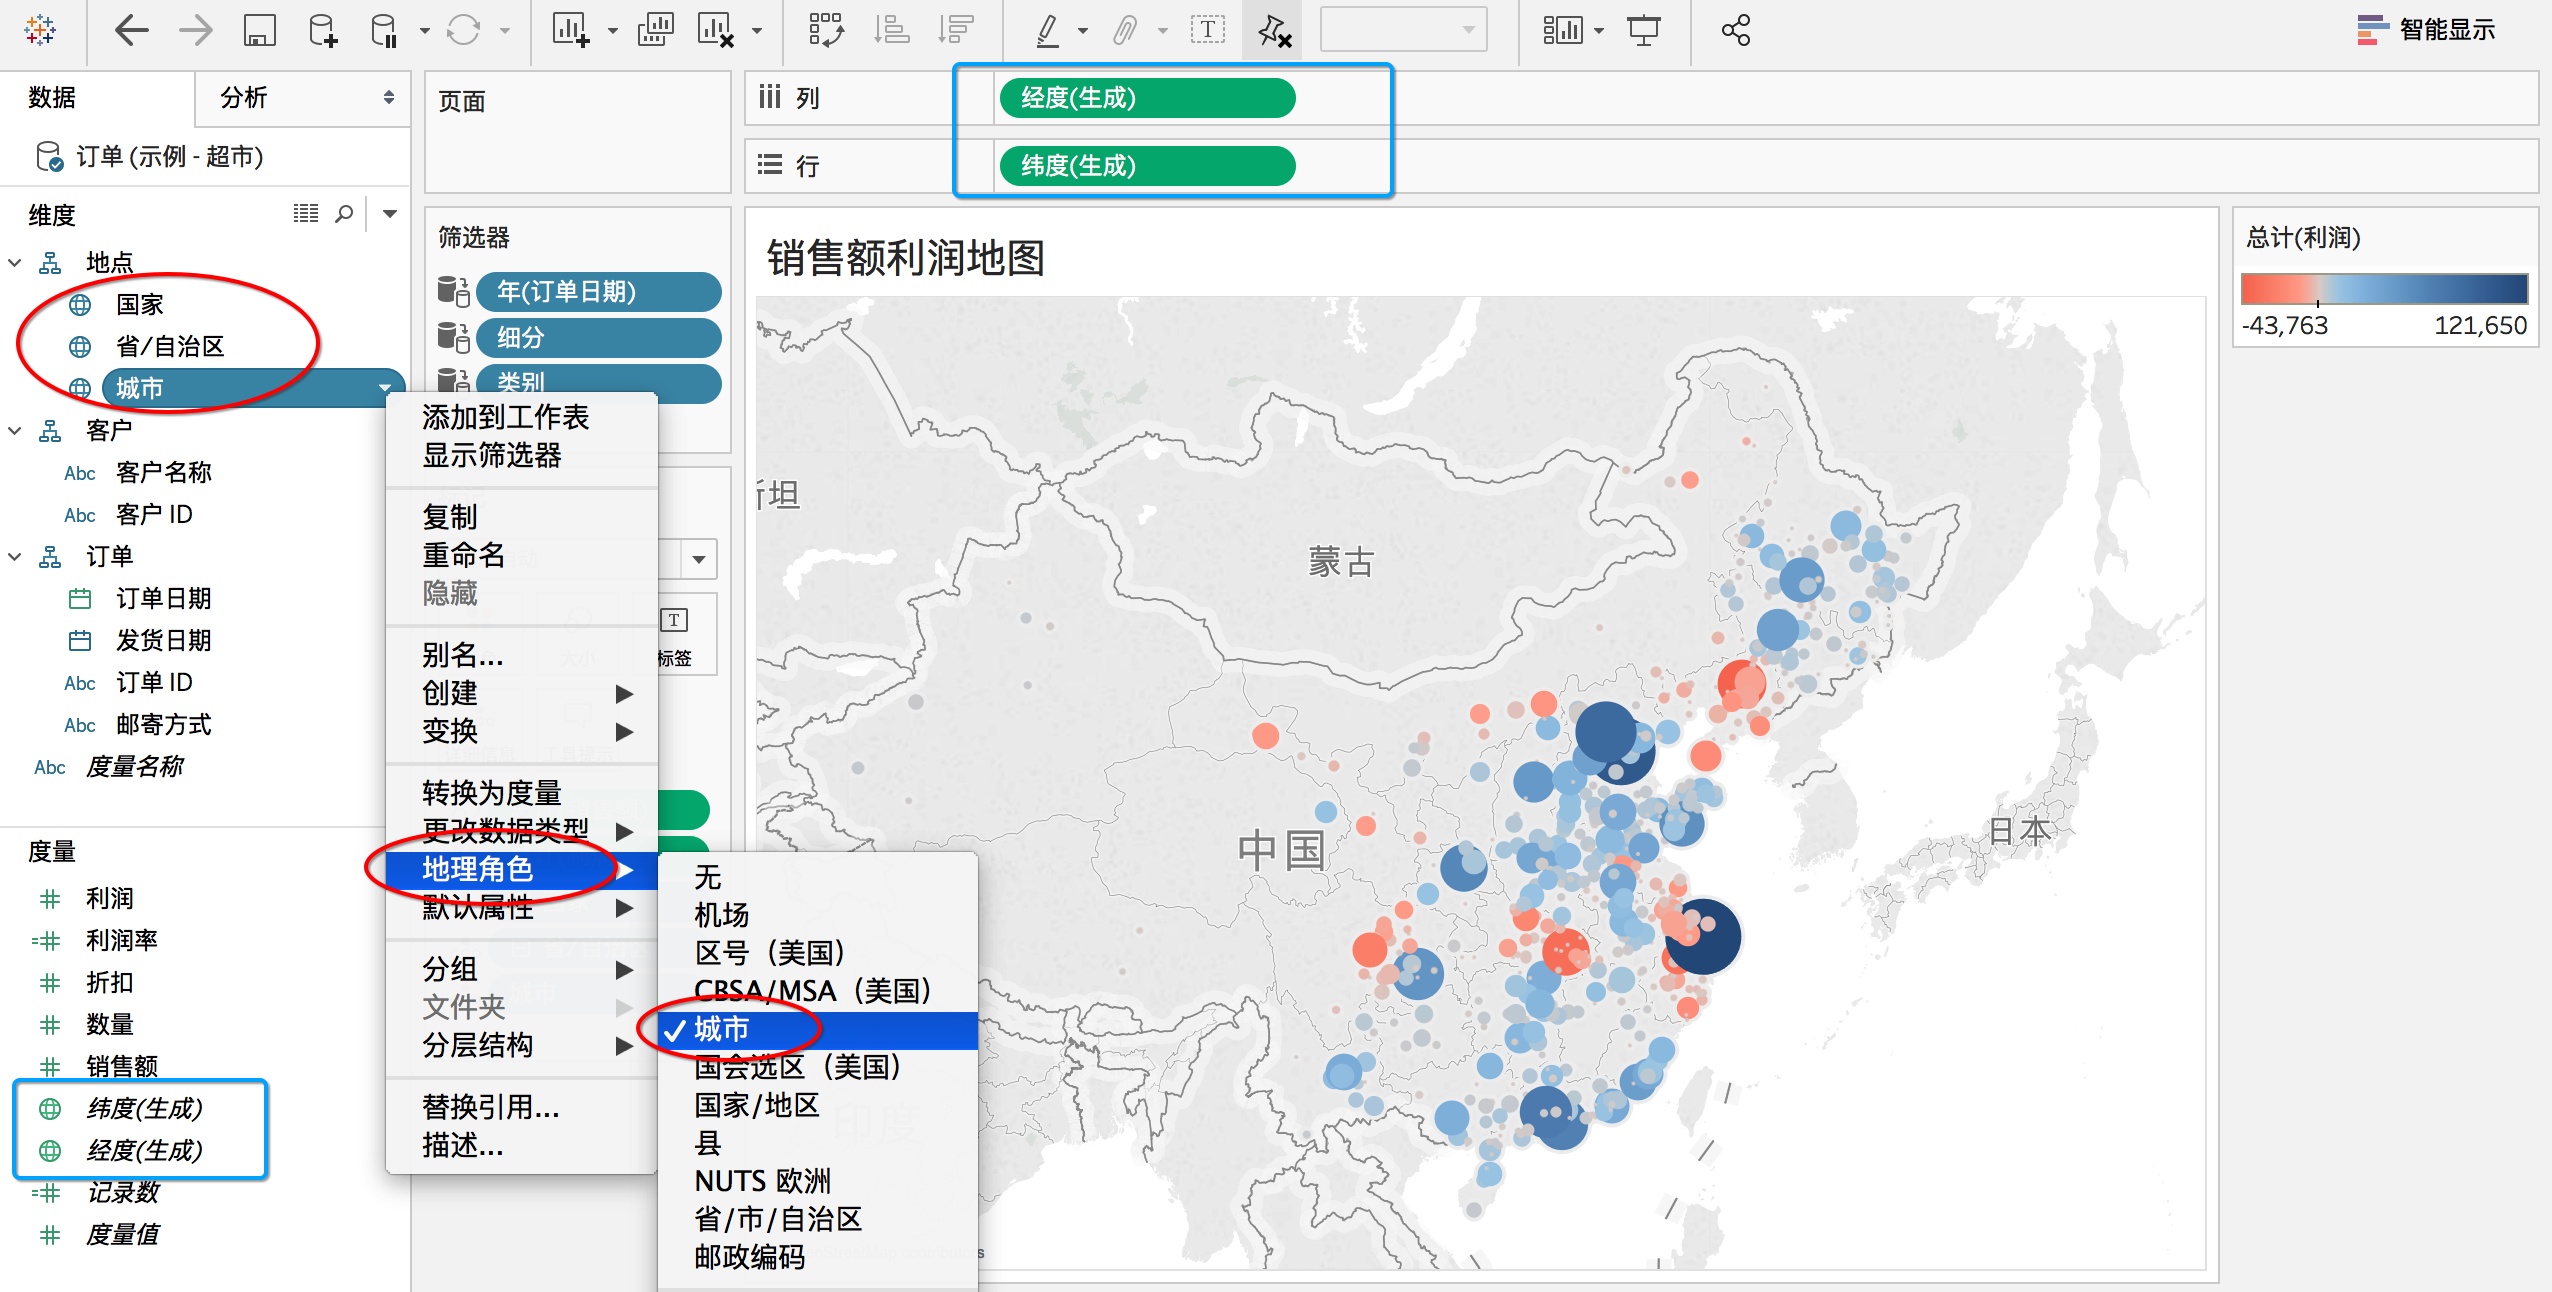Click the clear sheet icon

pyautogui.click(x=716, y=30)
